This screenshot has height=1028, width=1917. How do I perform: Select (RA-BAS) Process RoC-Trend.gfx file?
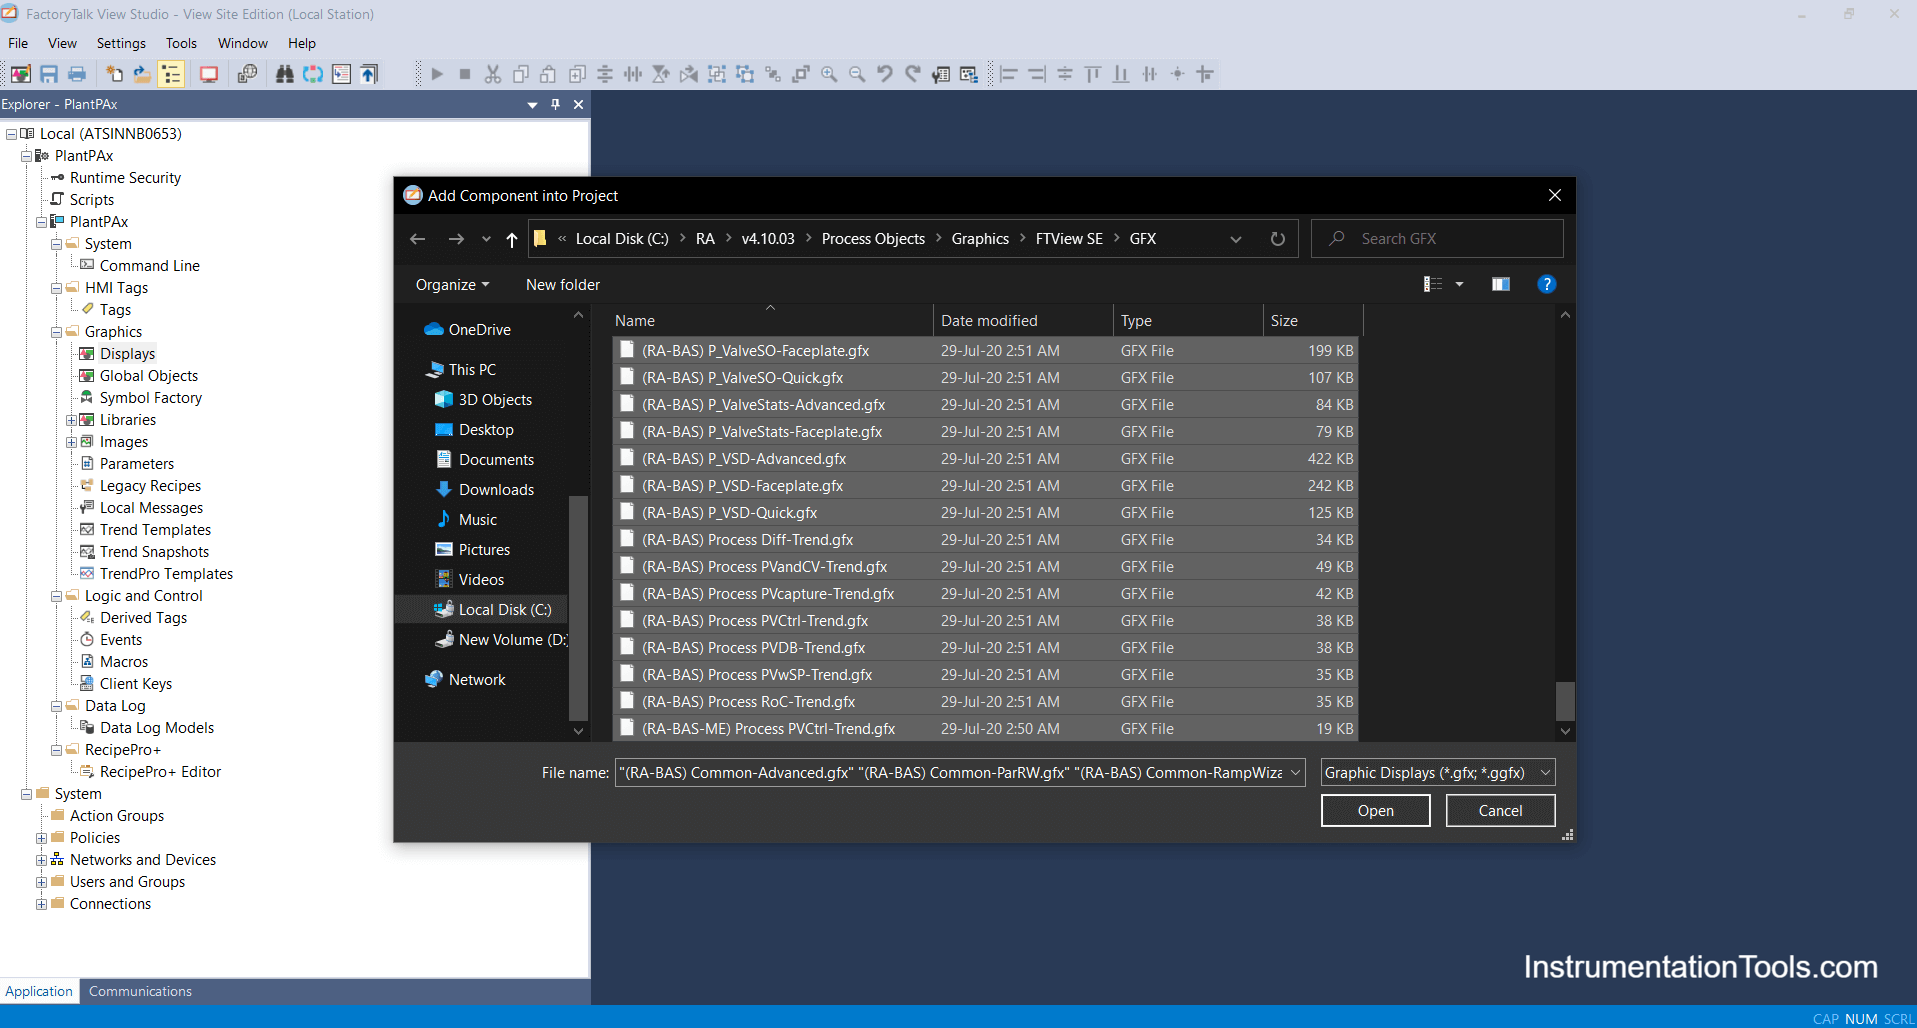coord(985,702)
